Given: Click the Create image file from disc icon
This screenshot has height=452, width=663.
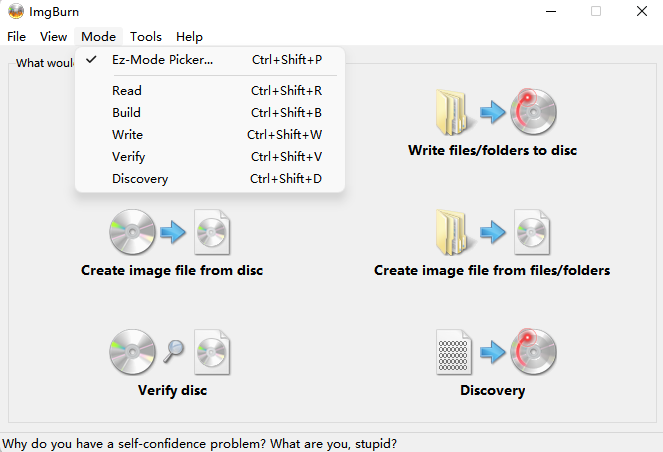Looking at the screenshot, I should coord(171,232).
